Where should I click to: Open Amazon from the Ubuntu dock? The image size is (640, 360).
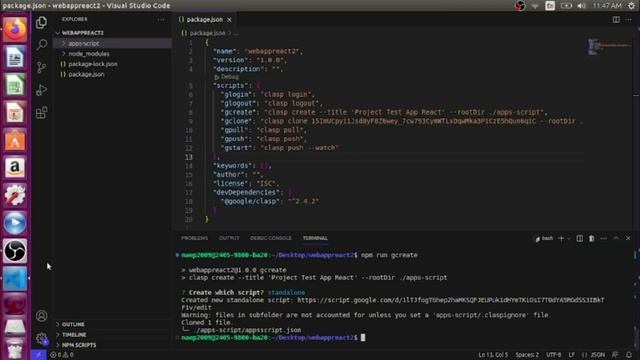(15, 168)
